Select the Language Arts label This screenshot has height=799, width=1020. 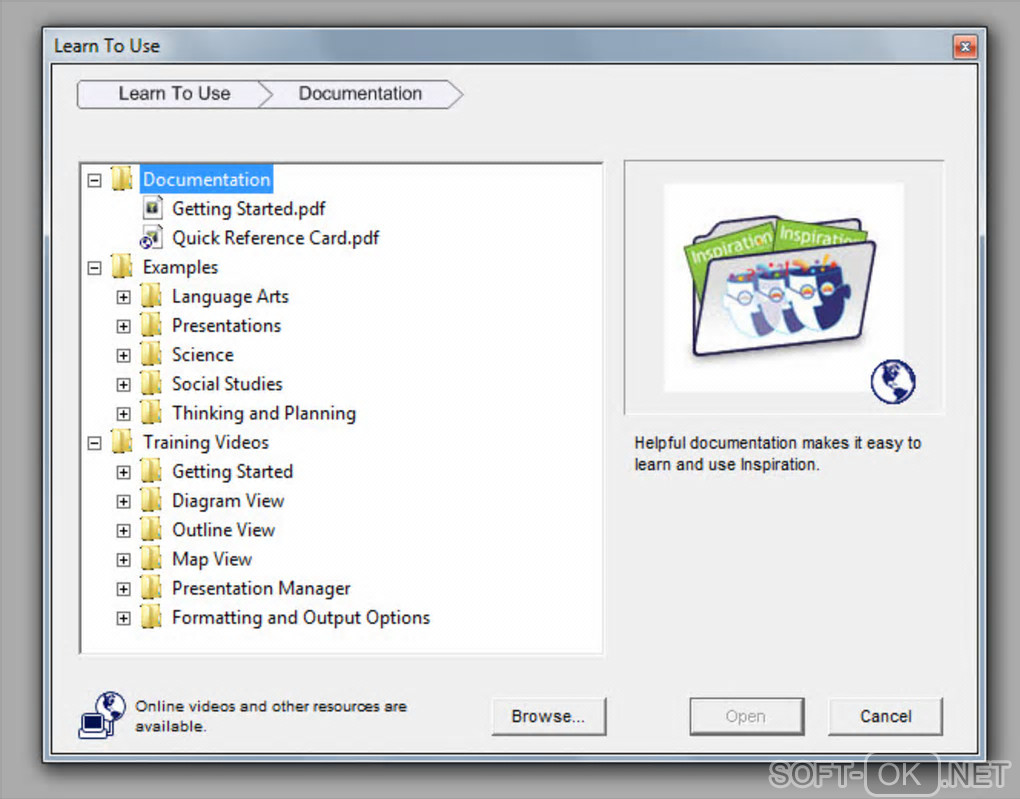[230, 297]
